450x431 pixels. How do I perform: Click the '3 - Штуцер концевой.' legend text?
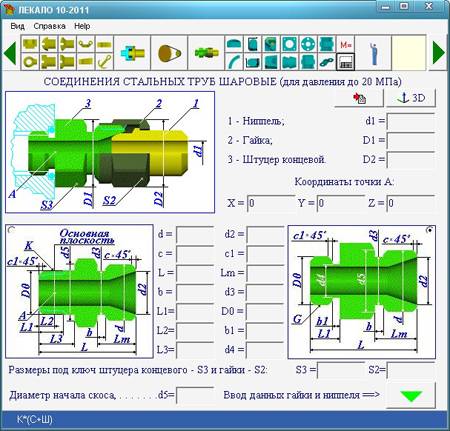277,159
